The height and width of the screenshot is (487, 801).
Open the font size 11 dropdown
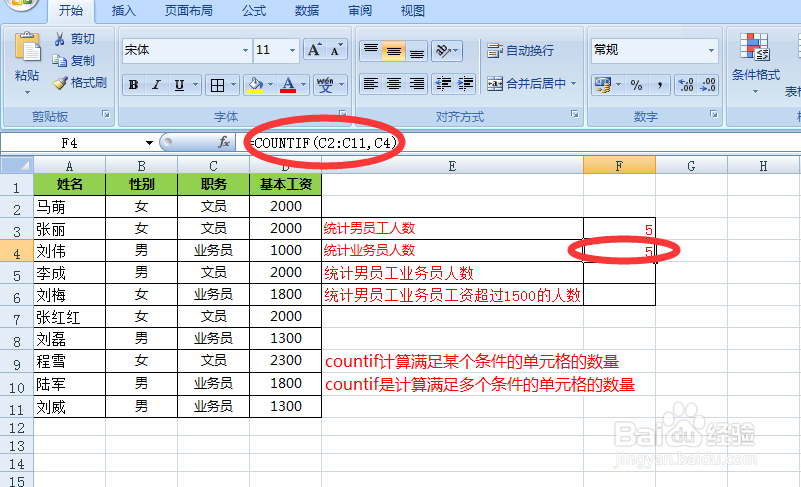292,50
